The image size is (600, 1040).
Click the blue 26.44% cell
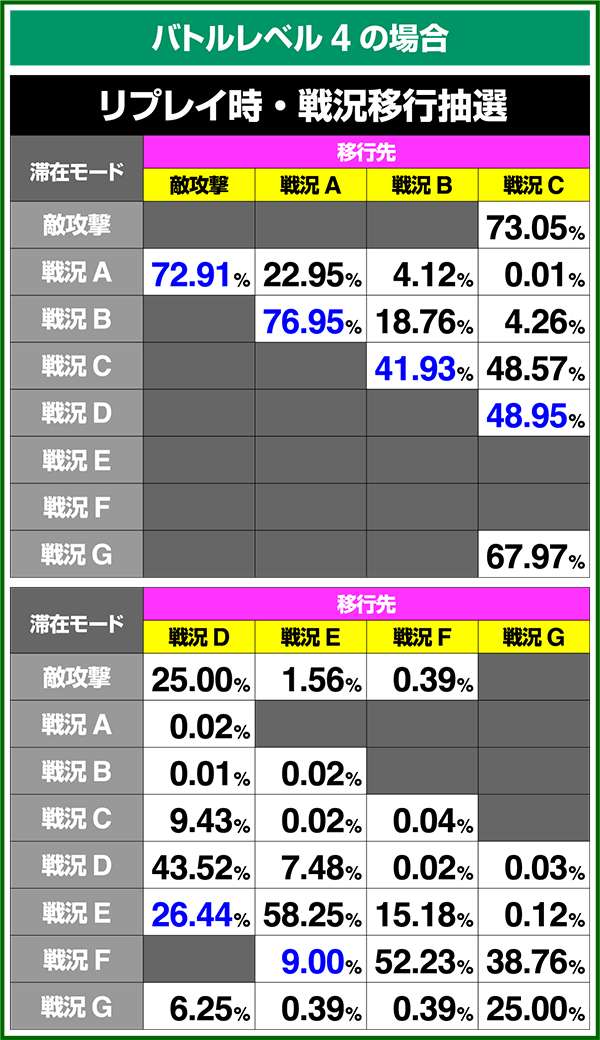click(199, 913)
